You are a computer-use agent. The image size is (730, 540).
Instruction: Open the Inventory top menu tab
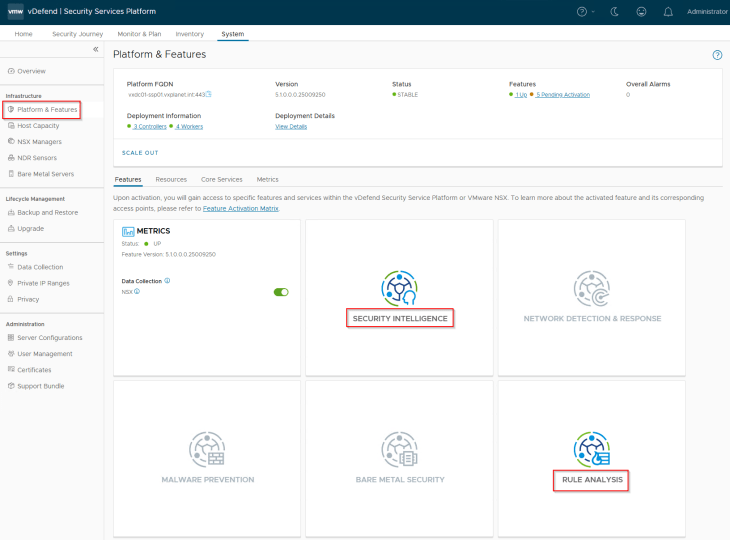click(190, 34)
